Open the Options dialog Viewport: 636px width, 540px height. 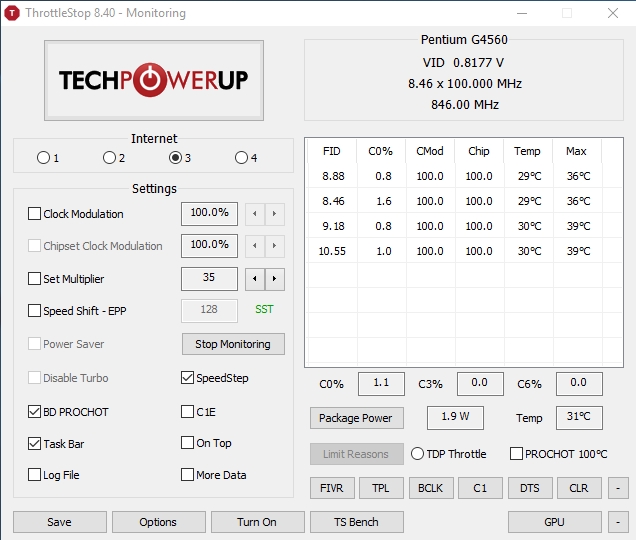[159, 522]
